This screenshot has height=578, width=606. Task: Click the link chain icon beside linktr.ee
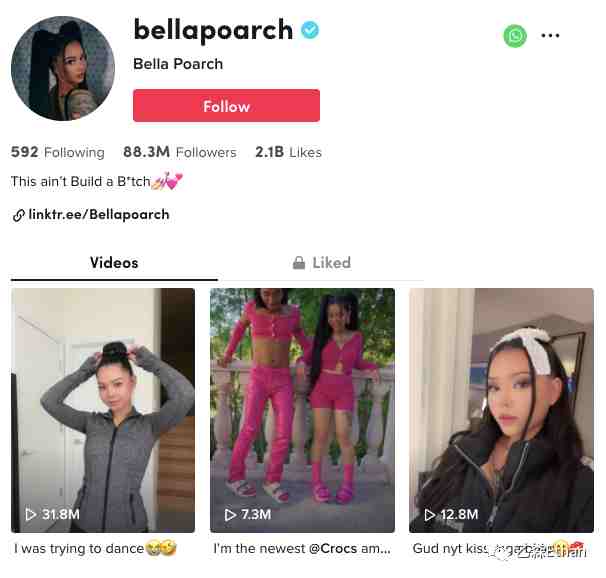click(19, 215)
